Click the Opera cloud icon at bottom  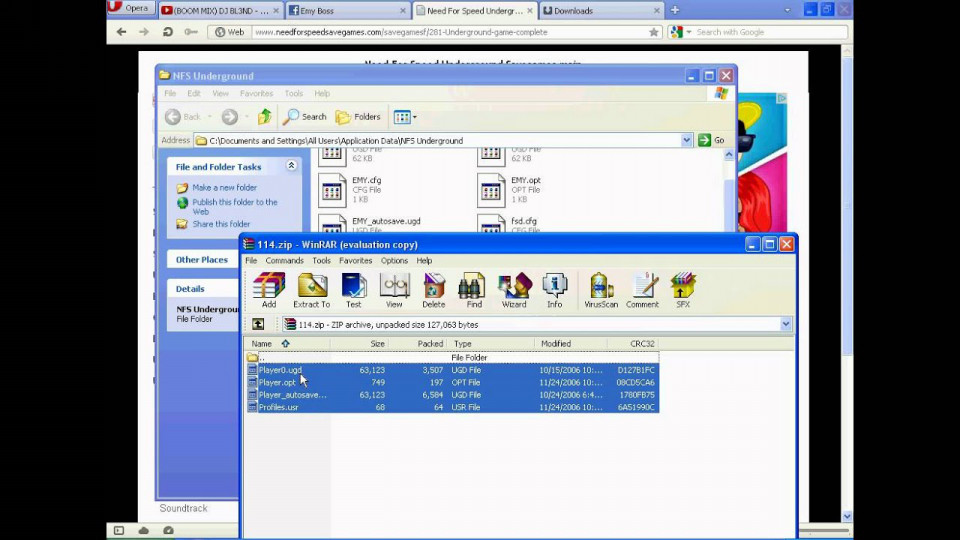143,530
